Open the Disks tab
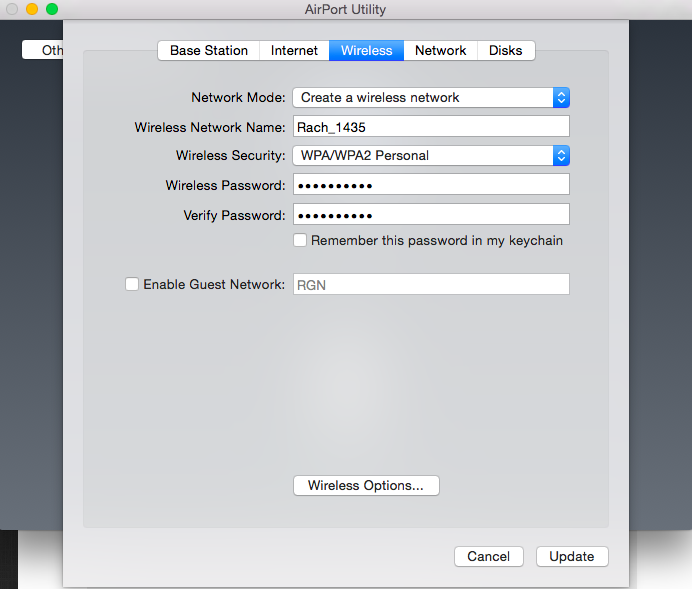Screen dimensions: 692x589 pos(506,50)
